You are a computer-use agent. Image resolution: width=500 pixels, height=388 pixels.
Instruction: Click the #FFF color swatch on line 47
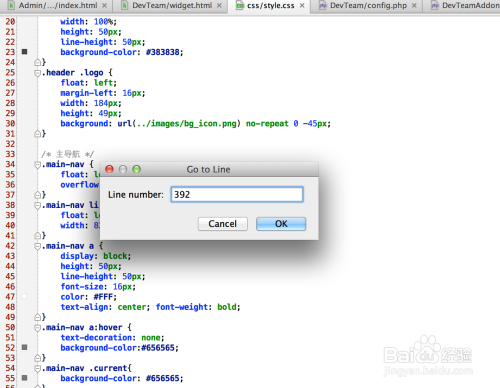click(24, 296)
